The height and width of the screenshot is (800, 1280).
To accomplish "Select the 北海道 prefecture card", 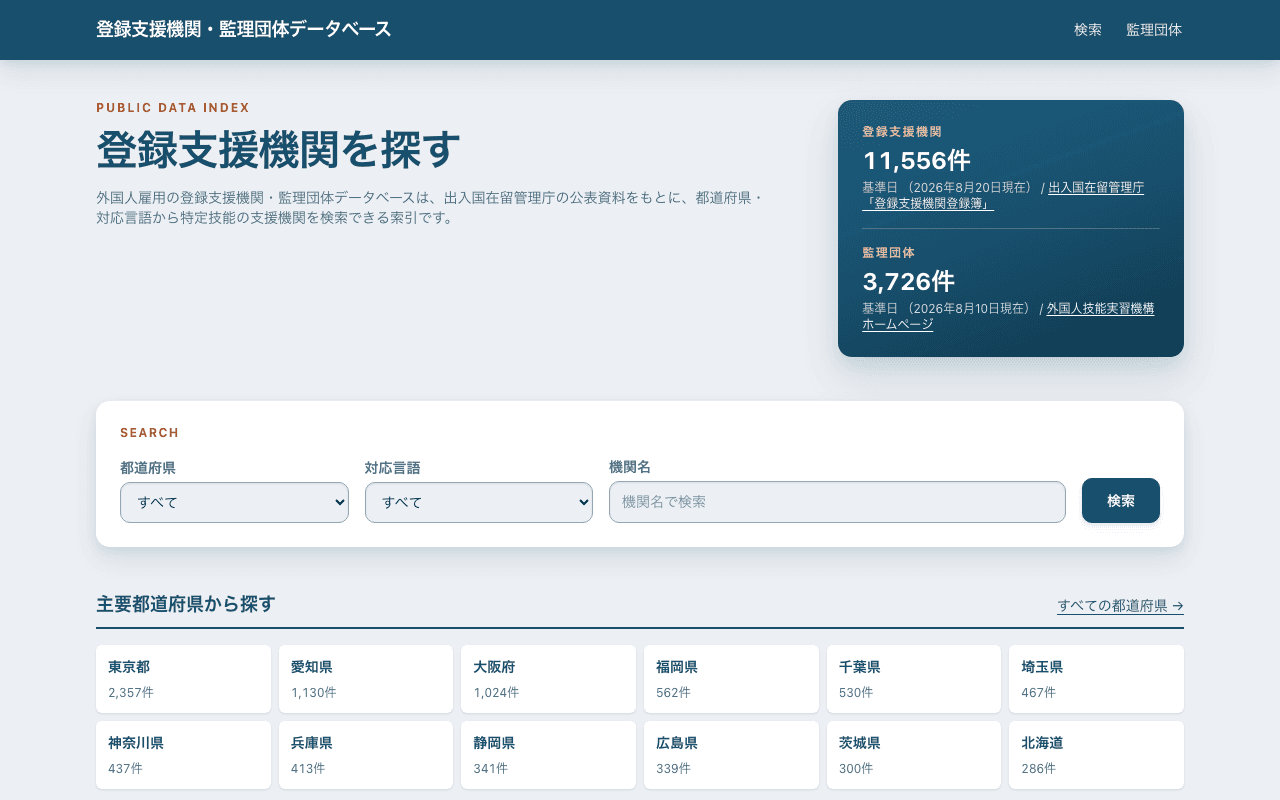I will pyautogui.click(x=1096, y=755).
